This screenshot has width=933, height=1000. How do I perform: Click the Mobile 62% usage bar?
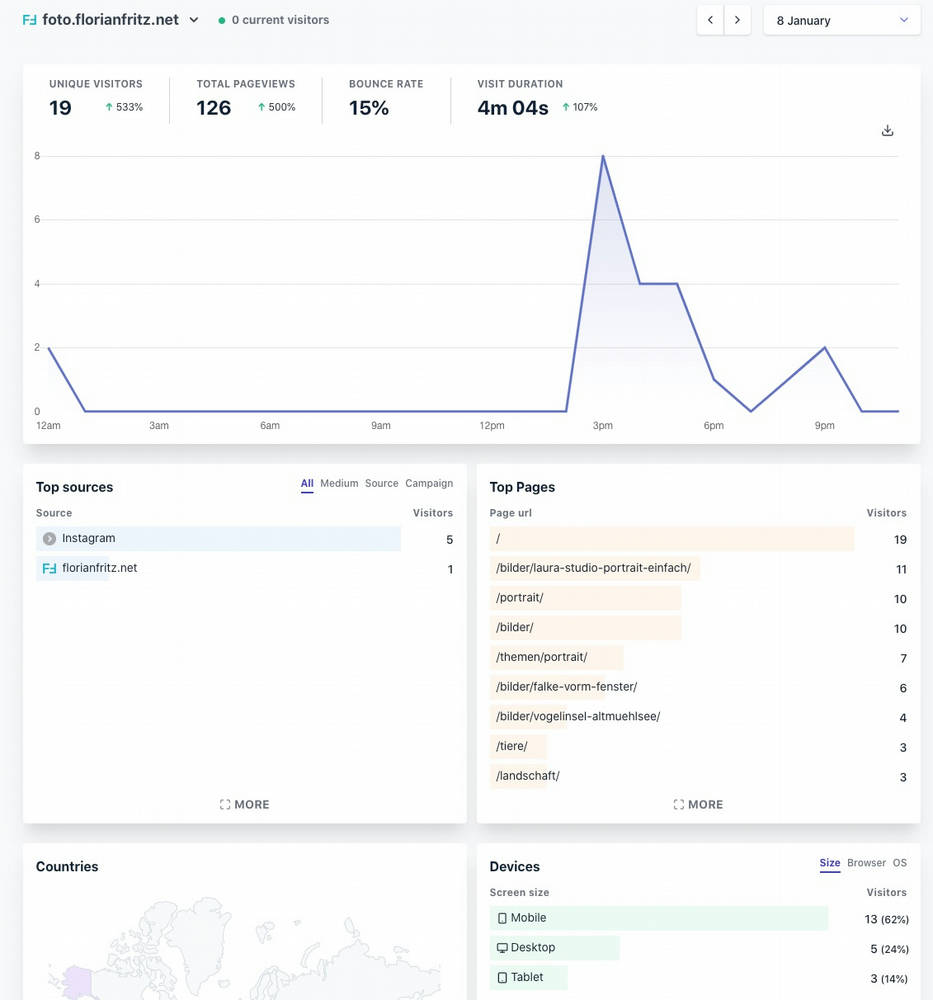click(660, 917)
